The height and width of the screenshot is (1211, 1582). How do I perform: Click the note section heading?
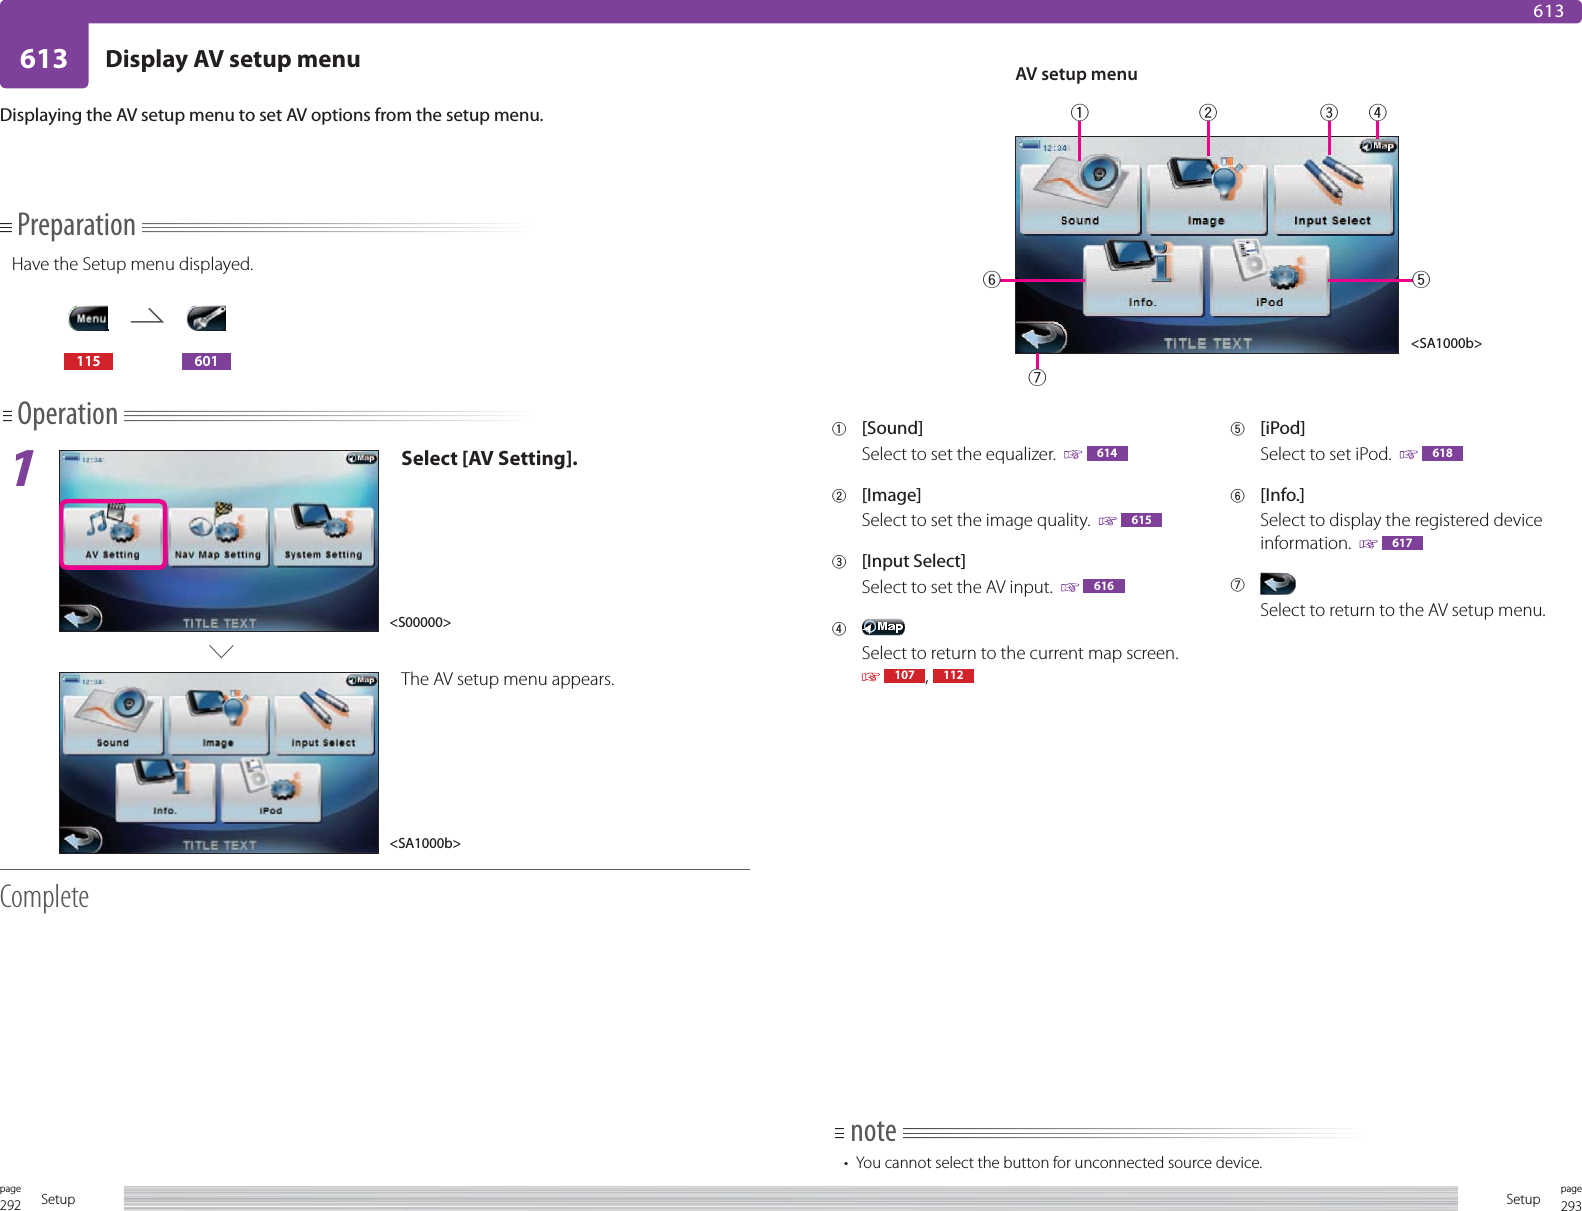[x=873, y=1131]
